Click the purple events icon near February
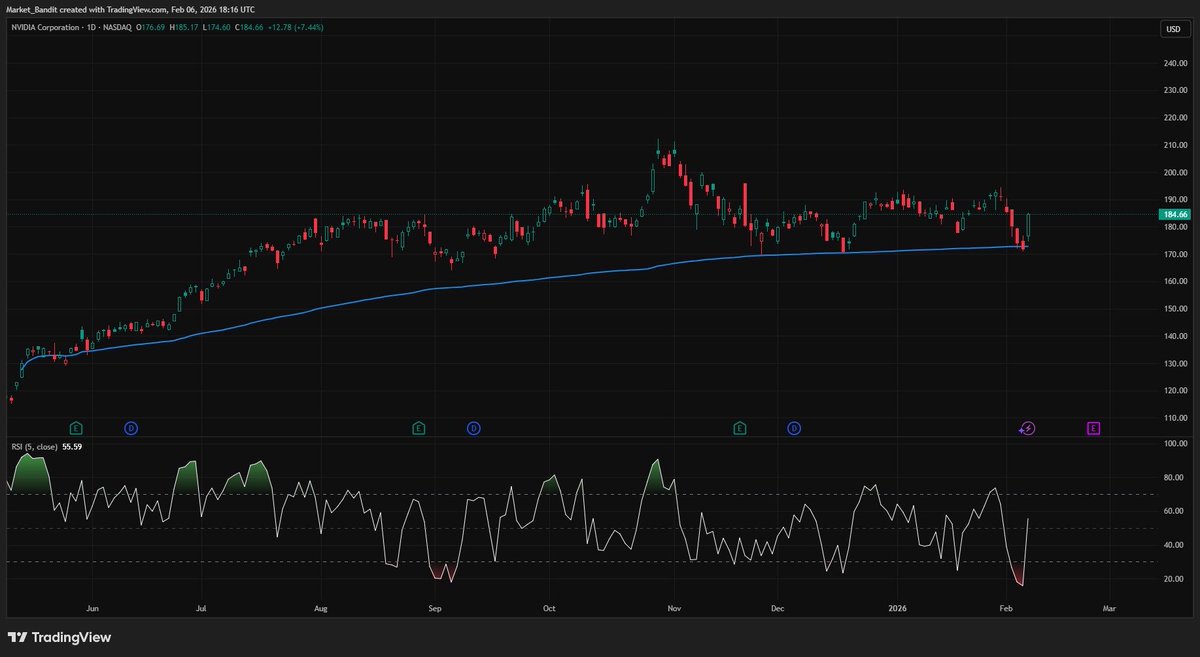This screenshot has height=657, width=1200. [1026, 427]
